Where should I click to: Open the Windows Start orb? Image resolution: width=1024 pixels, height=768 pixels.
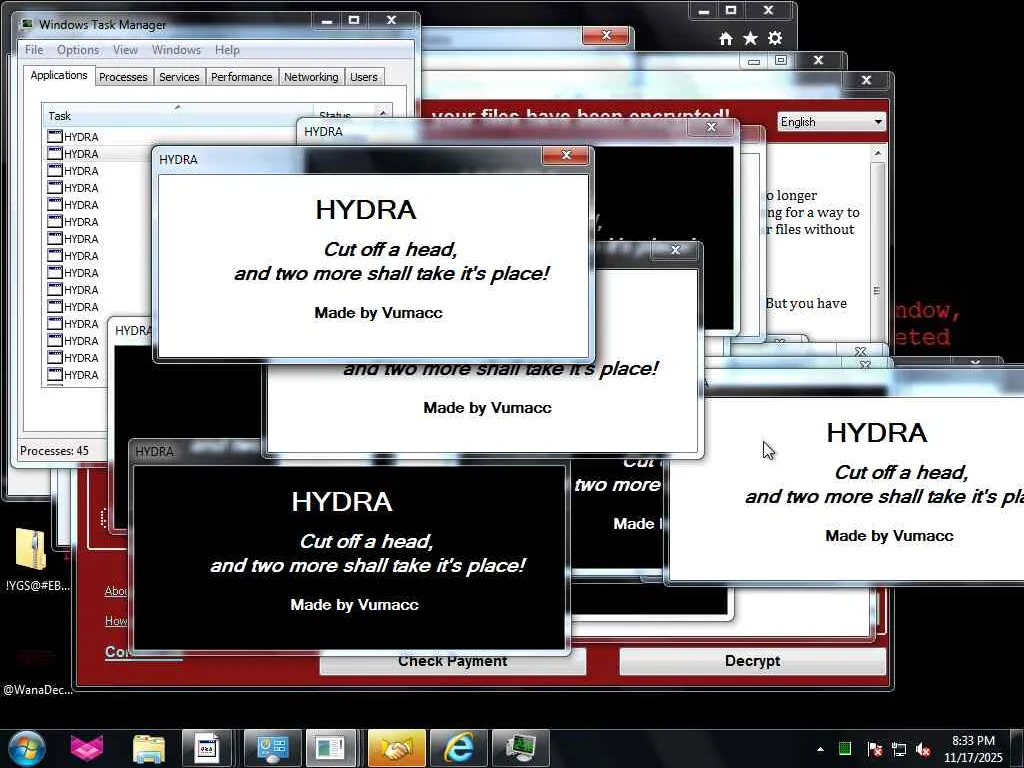pyautogui.click(x=27, y=748)
